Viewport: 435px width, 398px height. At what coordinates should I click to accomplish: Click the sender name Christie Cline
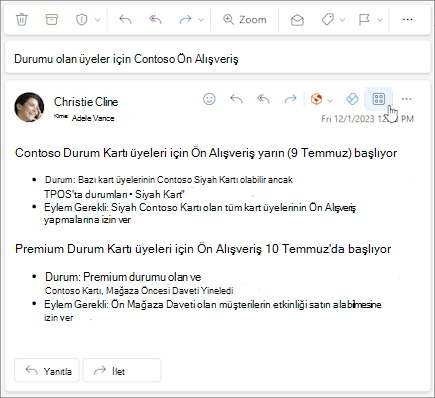tap(86, 102)
